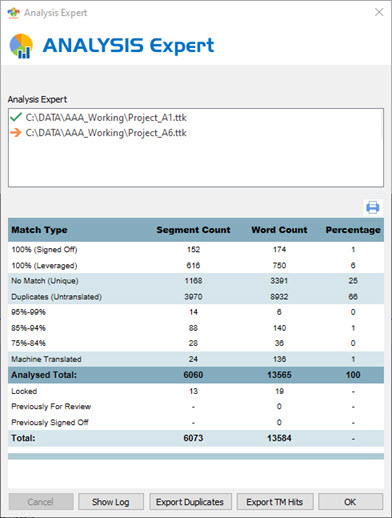
Task: Click segment count 14 in 95%-99% row
Action: pos(193,312)
